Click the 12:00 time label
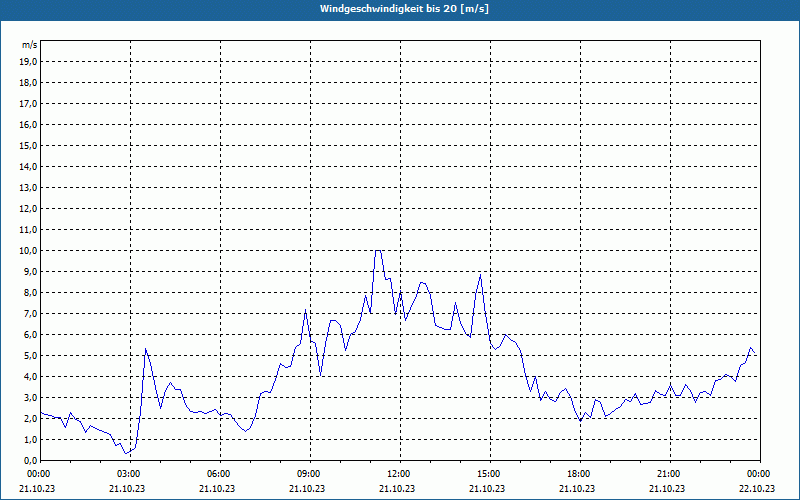 tap(397, 474)
